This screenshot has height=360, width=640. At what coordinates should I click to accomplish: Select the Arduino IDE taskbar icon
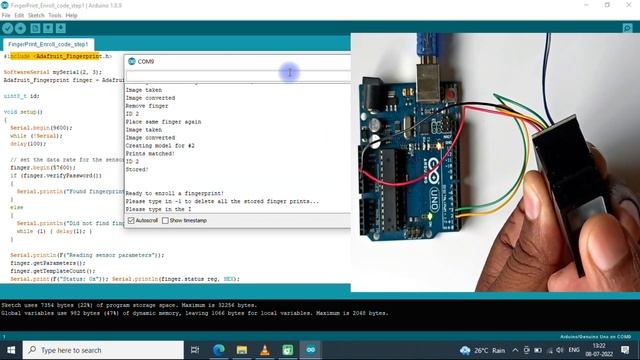click(x=311, y=350)
